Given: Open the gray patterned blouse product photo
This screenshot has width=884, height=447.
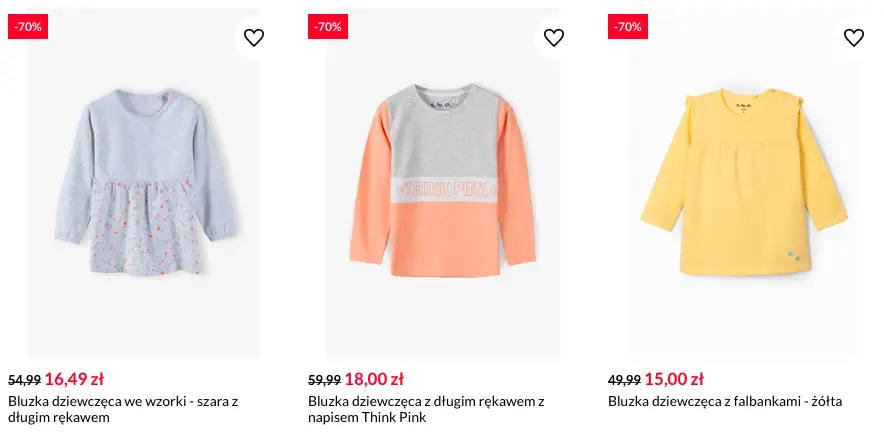Looking at the screenshot, I should click(143, 190).
